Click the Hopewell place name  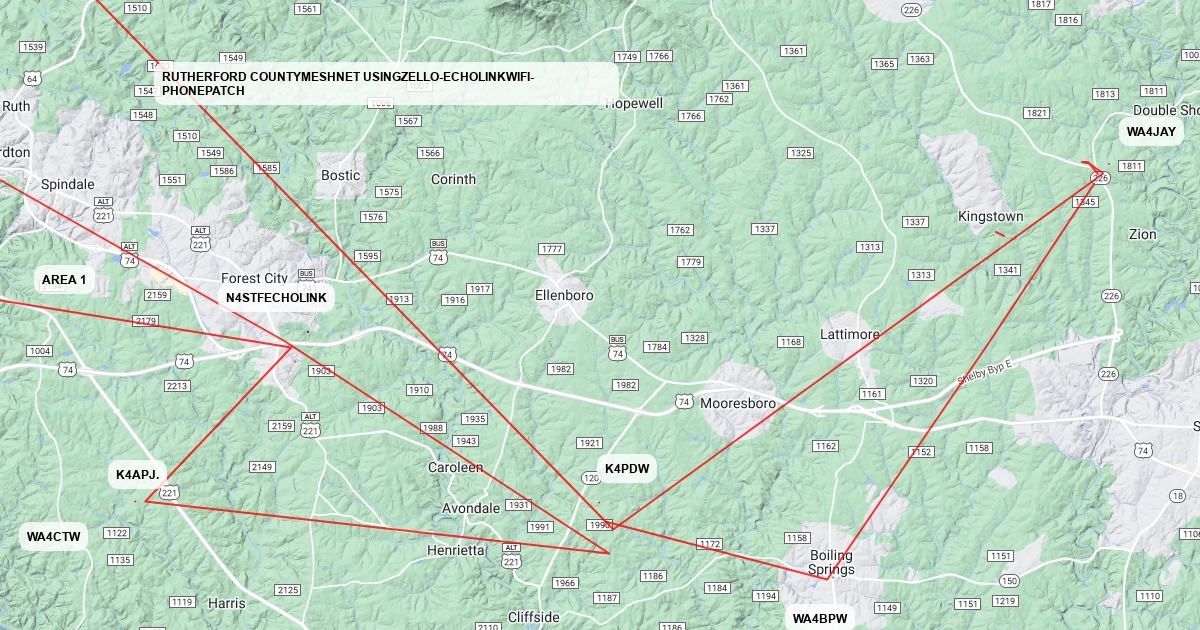point(634,104)
